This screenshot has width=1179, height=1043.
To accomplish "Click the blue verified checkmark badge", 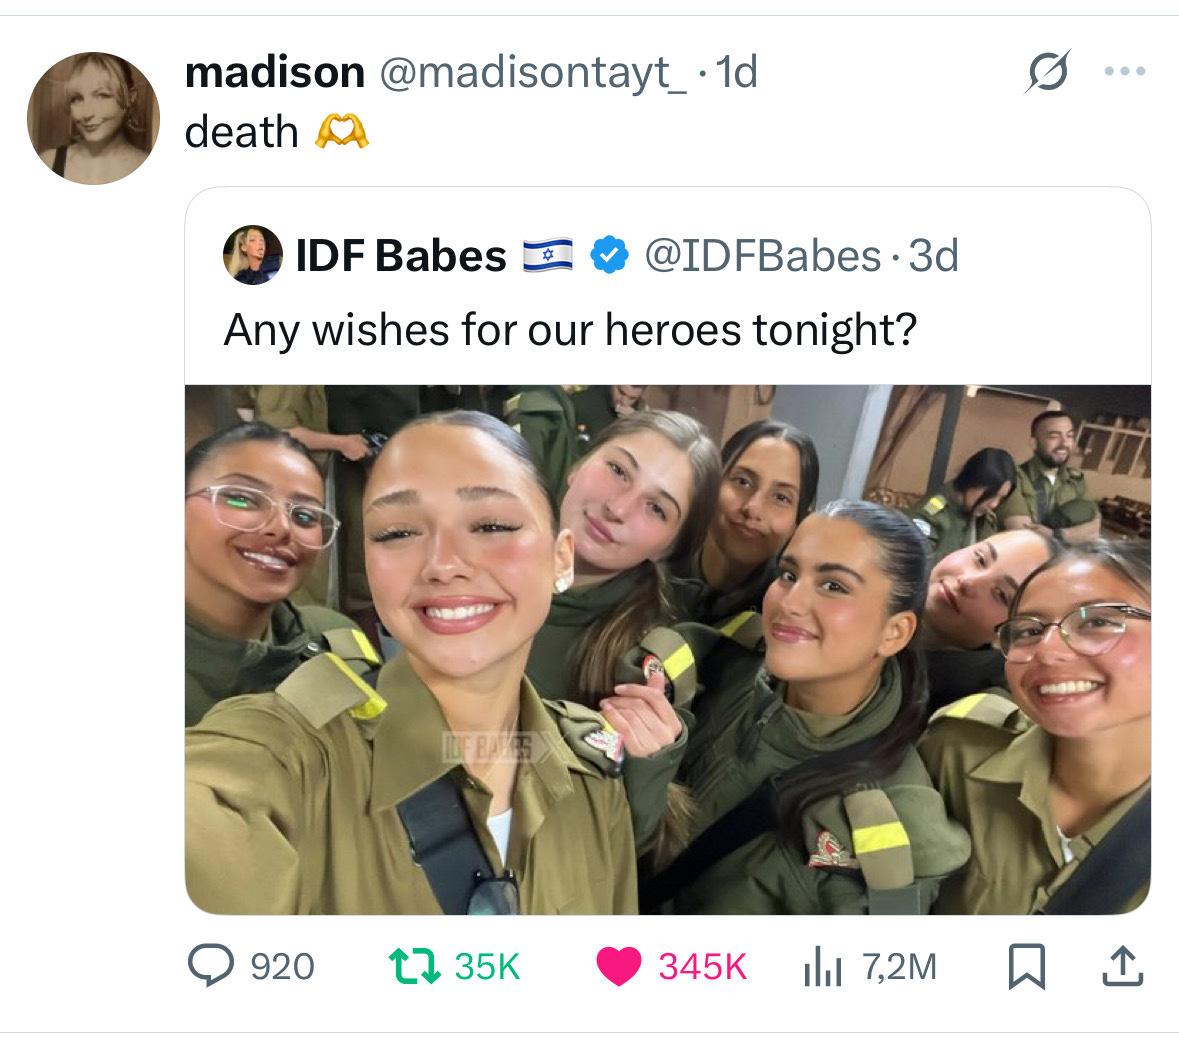I will [609, 255].
